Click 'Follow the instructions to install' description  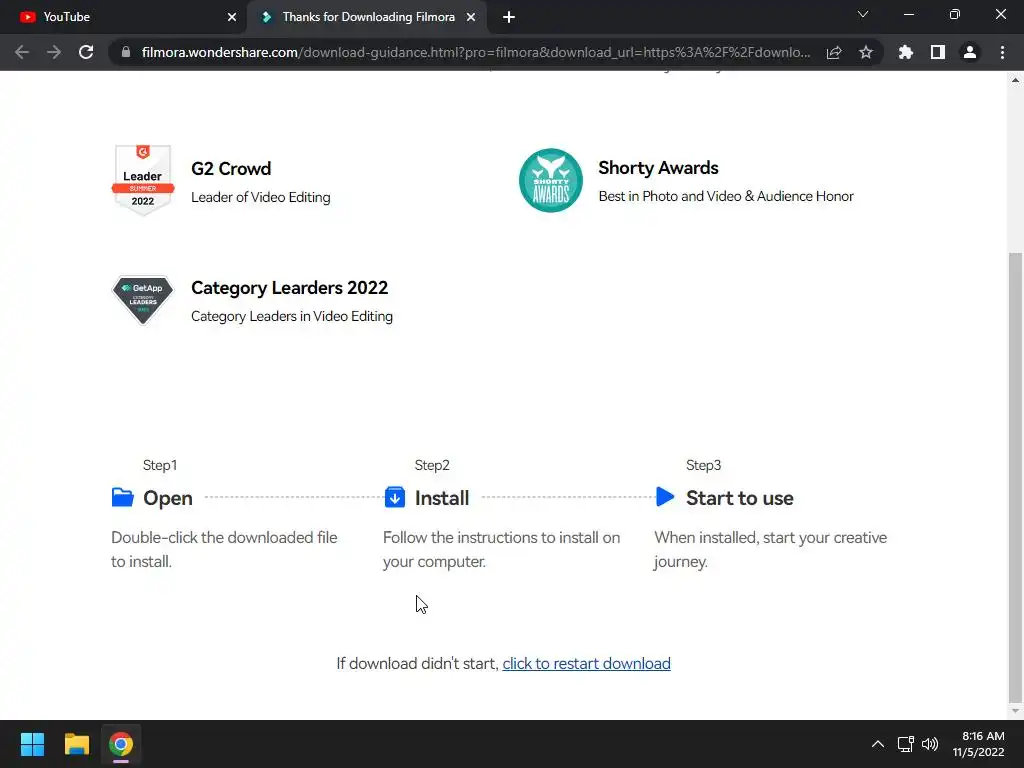[x=502, y=550]
